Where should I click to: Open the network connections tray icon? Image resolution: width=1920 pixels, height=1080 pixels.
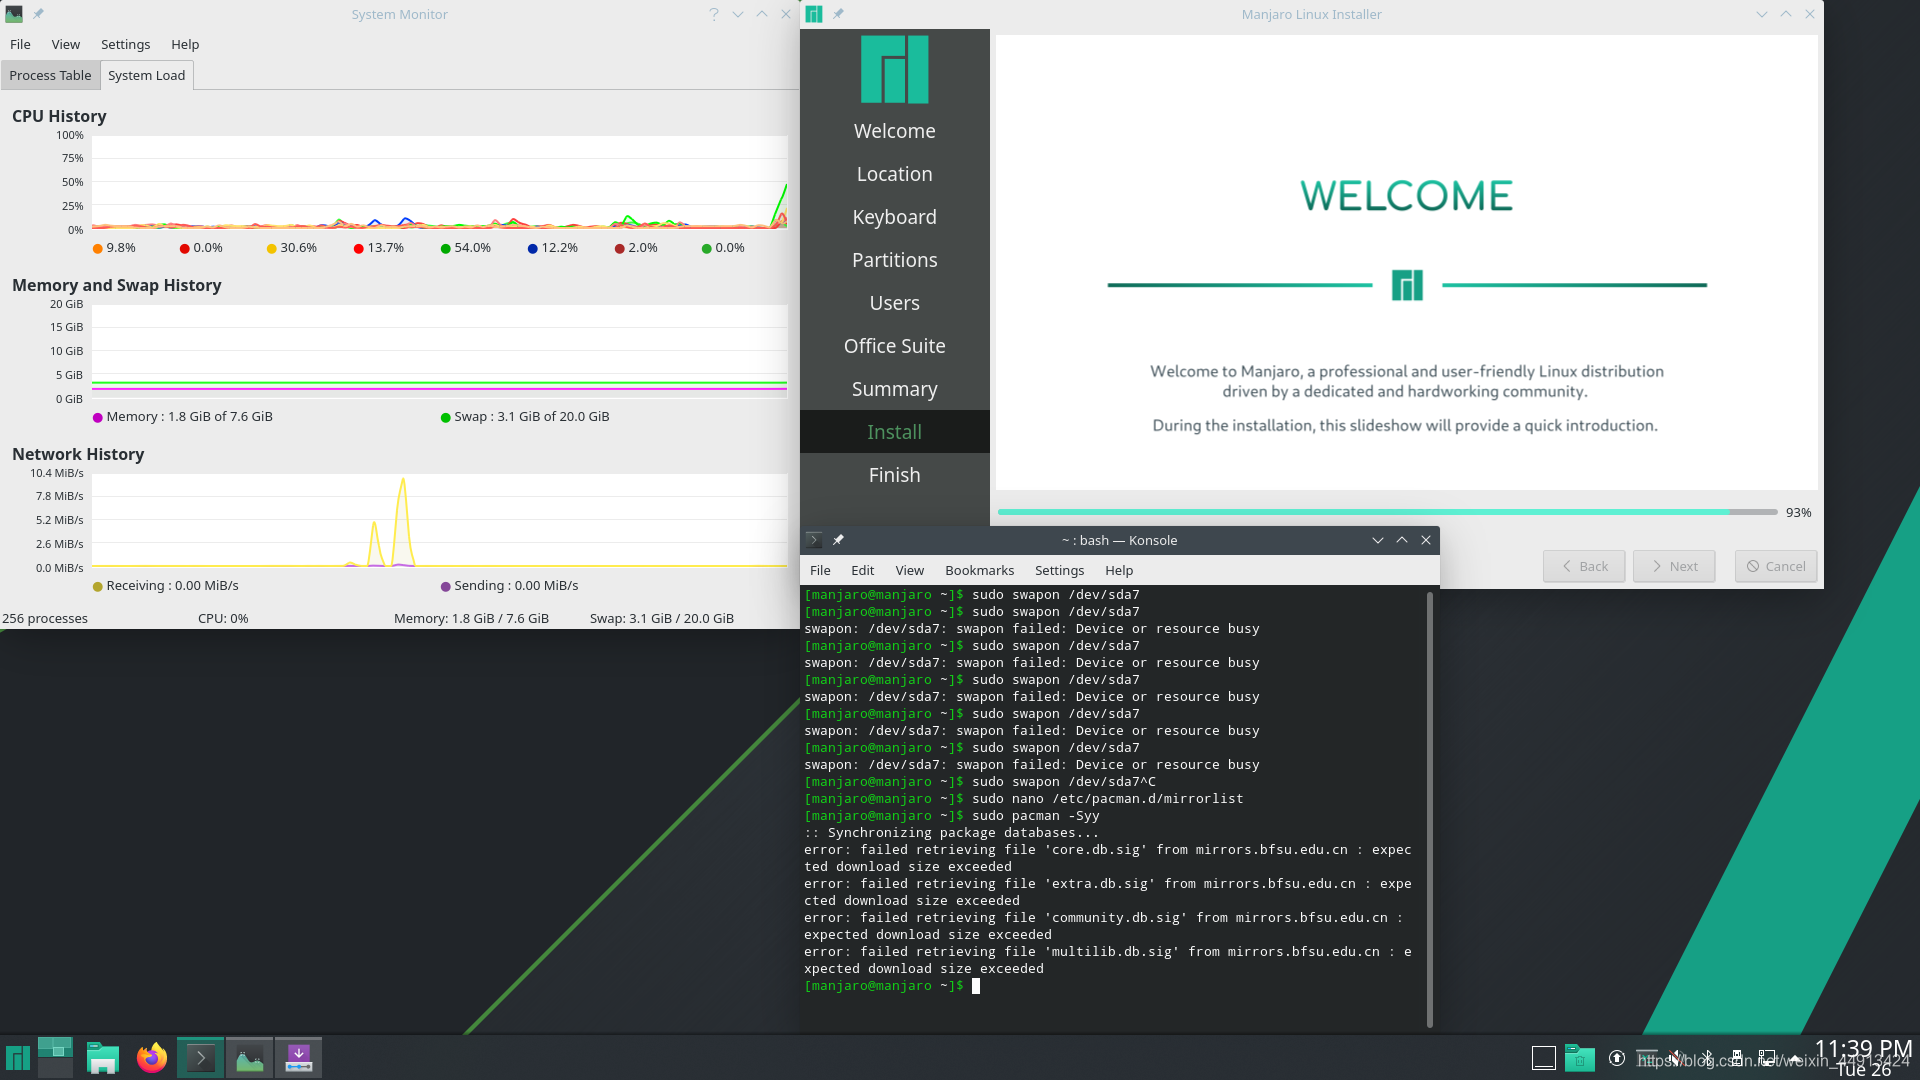click(x=1767, y=1058)
